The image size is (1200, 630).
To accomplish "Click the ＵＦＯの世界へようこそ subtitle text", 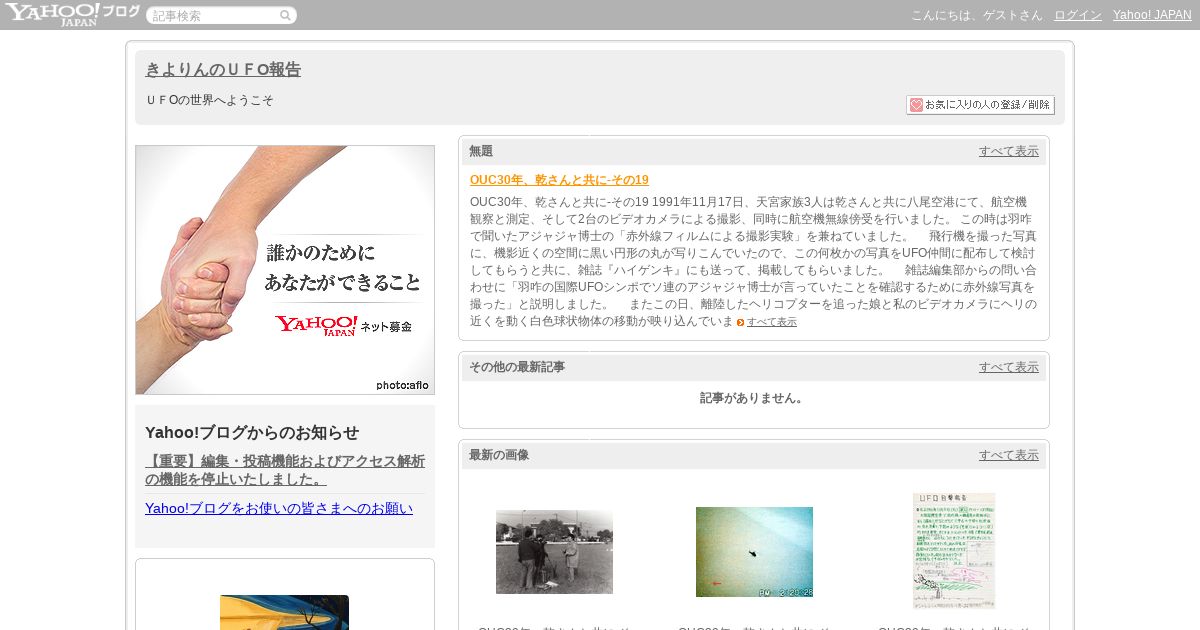I will click(x=209, y=100).
